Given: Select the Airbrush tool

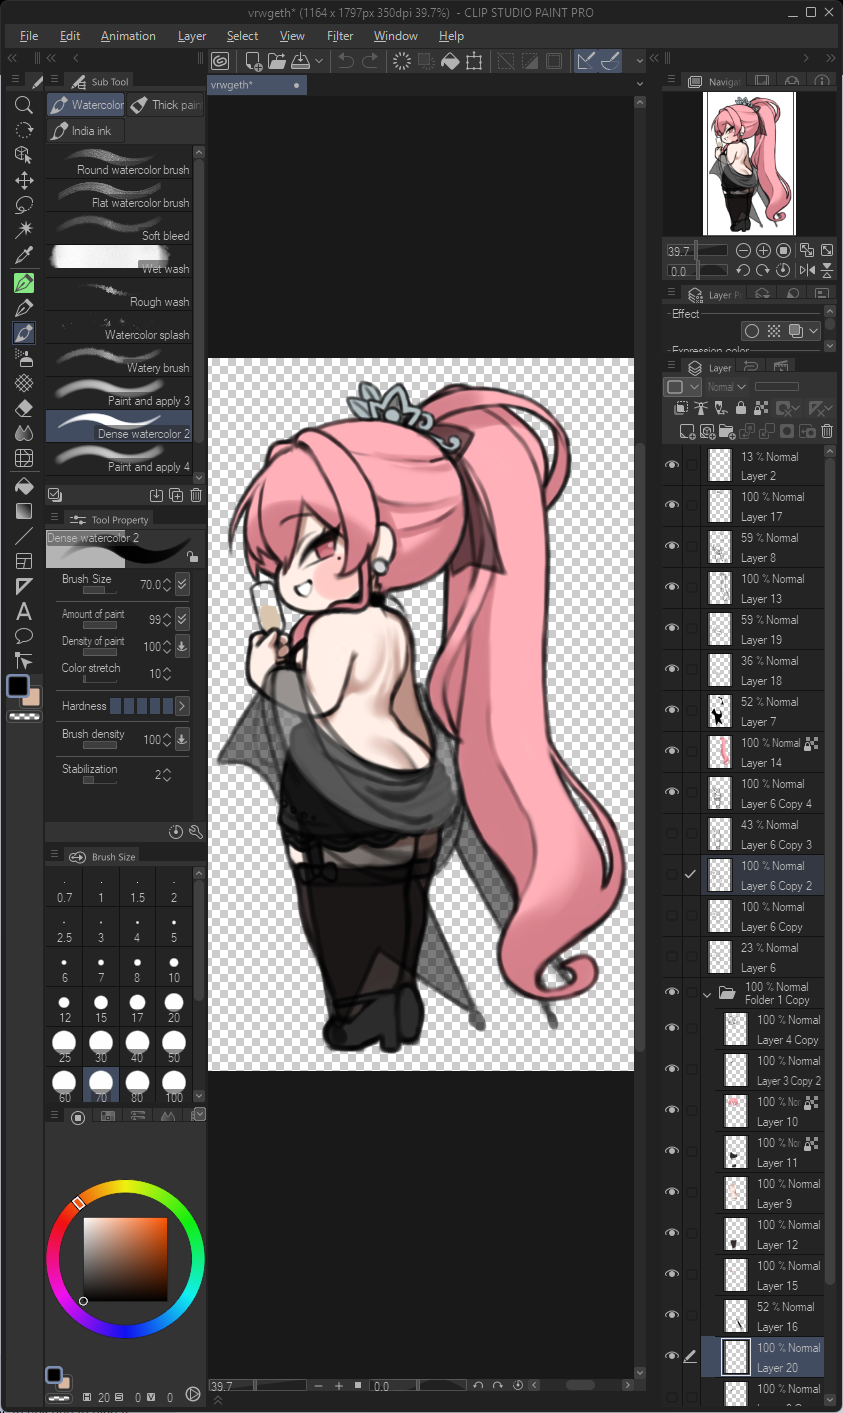Looking at the screenshot, I should point(25,358).
